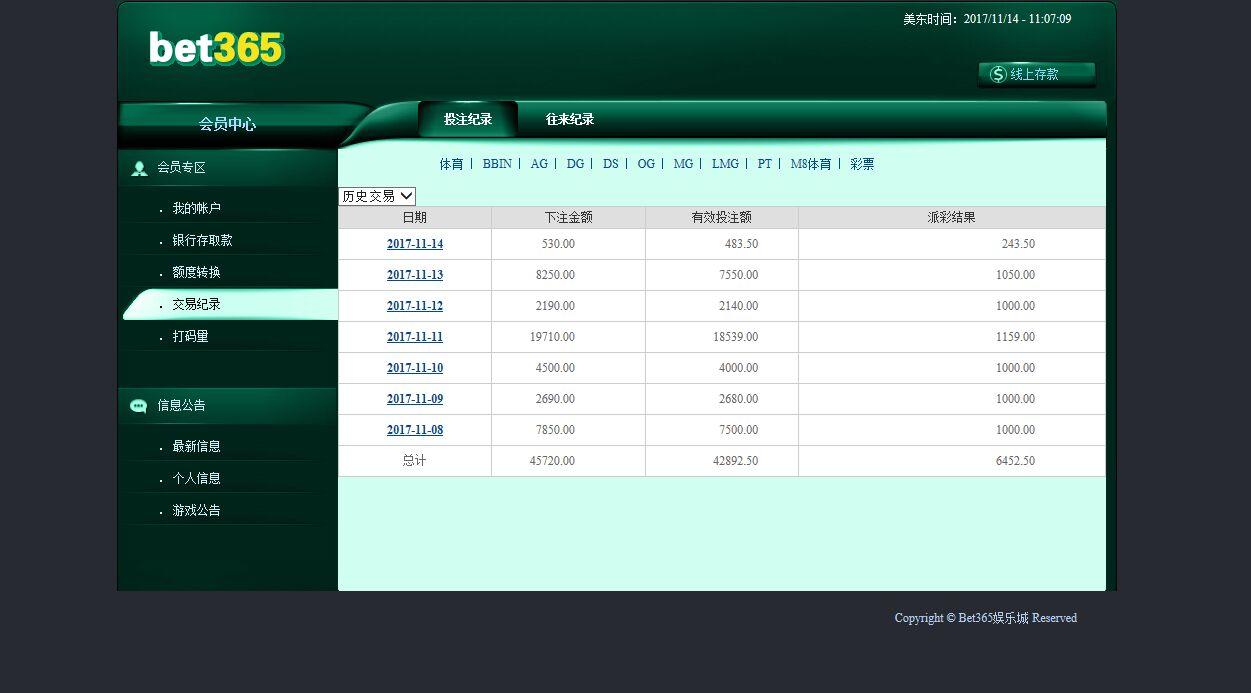Click the bet amount 530.00

click(558, 244)
